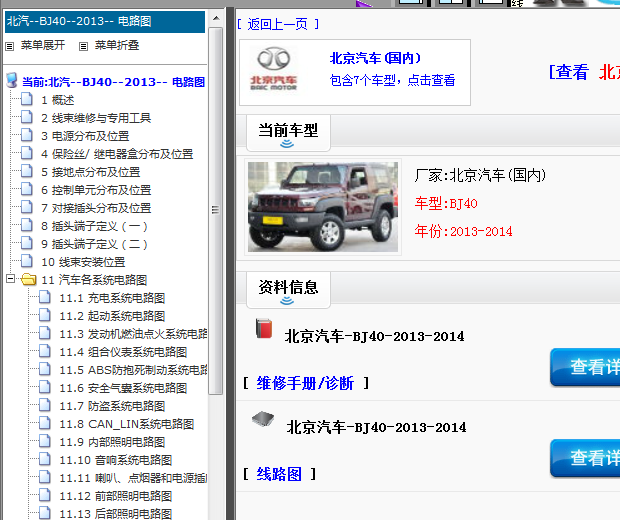Select the 当前车型 tab

click(288, 133)
